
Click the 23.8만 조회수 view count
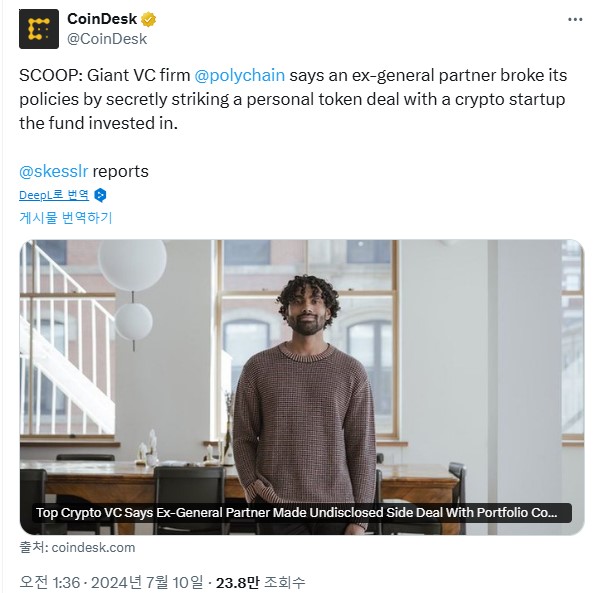point(261,583)
